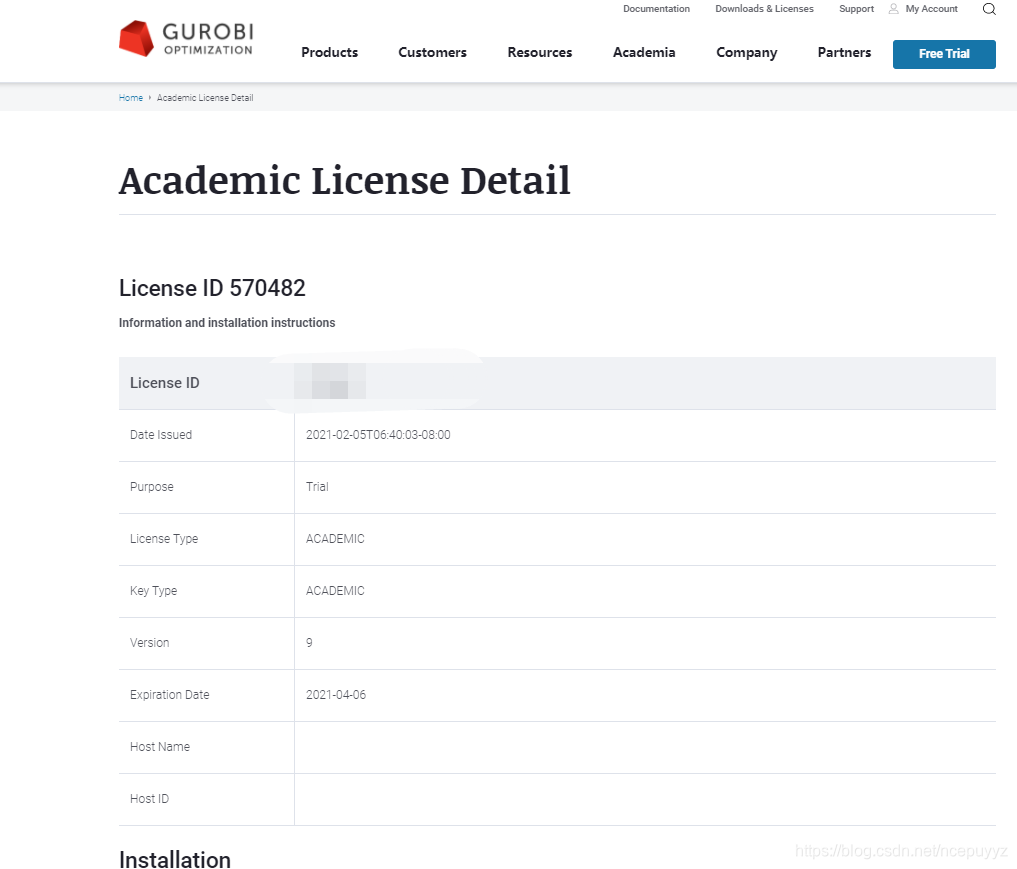Open the Support link
The width and height of the screenshot is (1017, 869).
click(x=856, y=9)
